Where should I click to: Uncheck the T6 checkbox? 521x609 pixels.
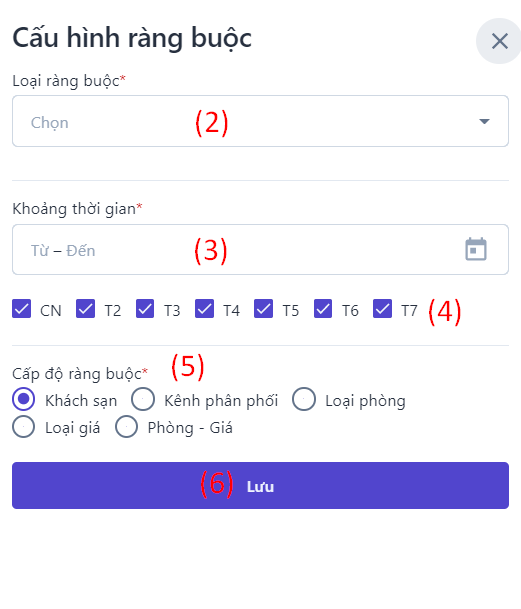[x=323, y=309]
